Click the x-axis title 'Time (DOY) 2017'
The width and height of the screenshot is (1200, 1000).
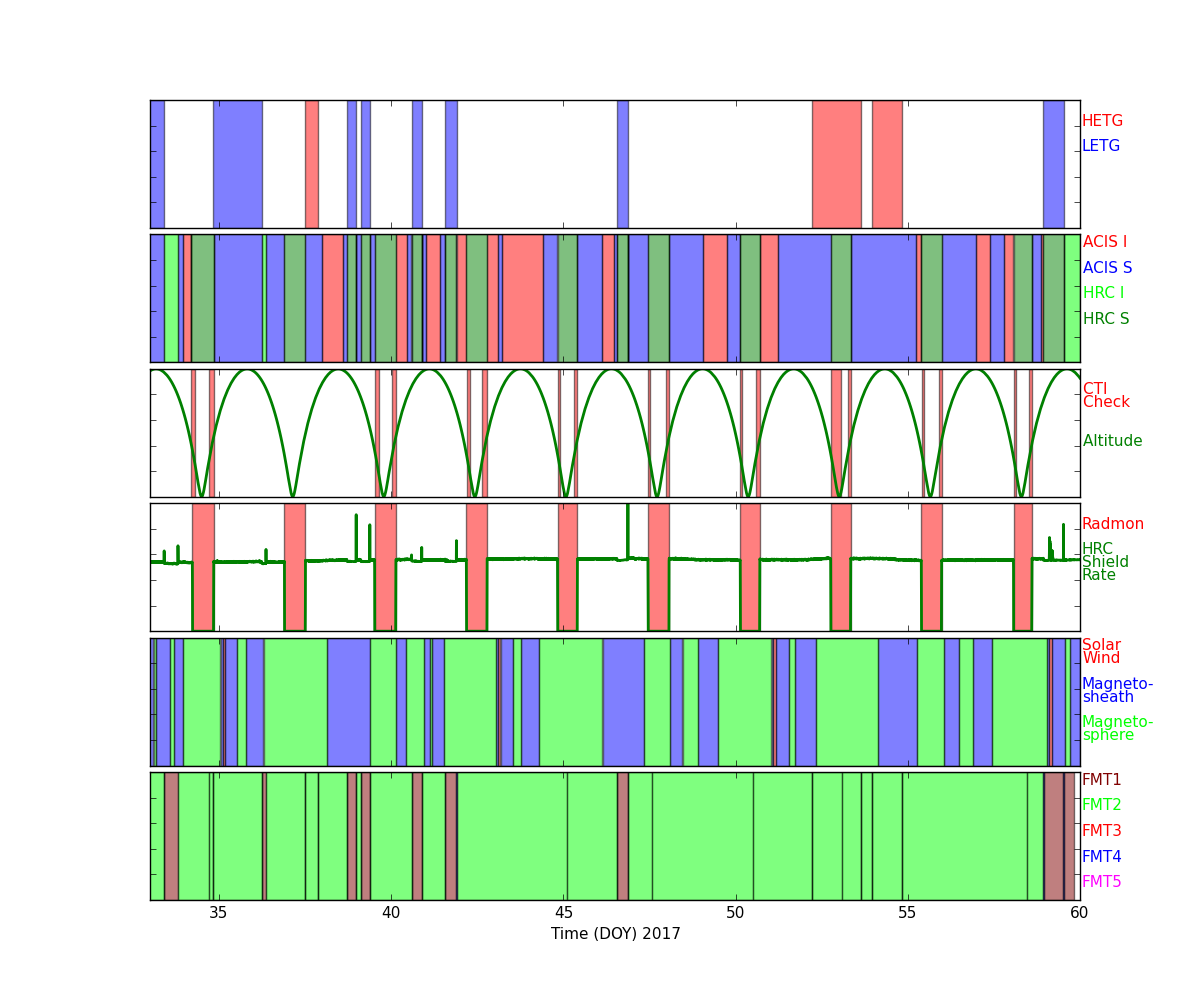pyautogui.click(x=615, y=934)
